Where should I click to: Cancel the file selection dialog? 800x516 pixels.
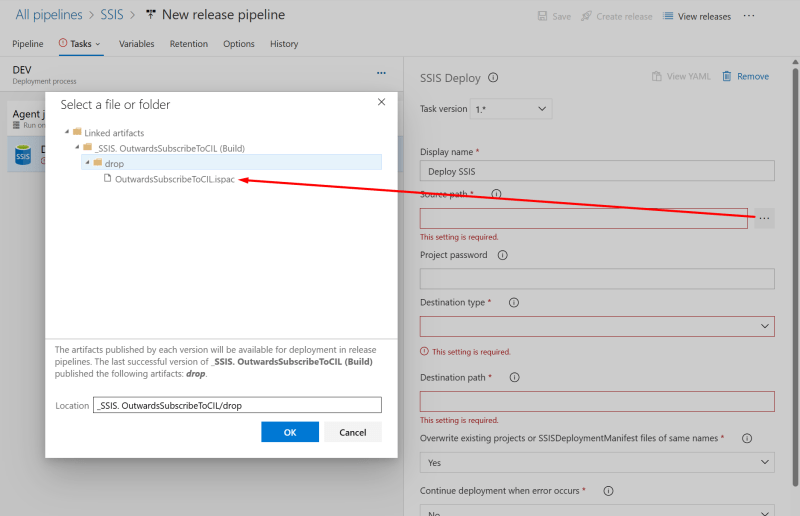point(353,432)
